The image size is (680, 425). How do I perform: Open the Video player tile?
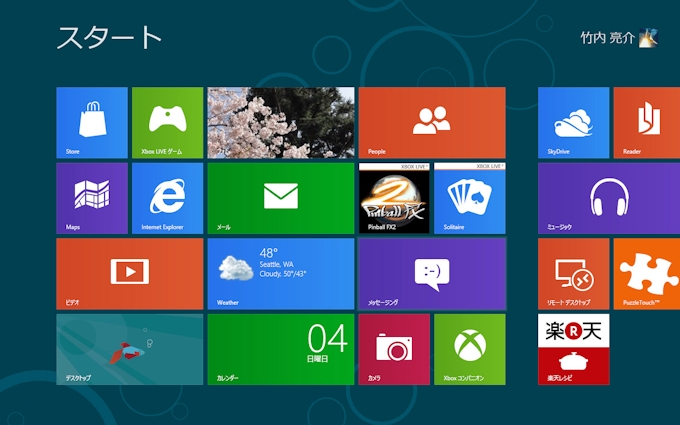tap(129, 273)
